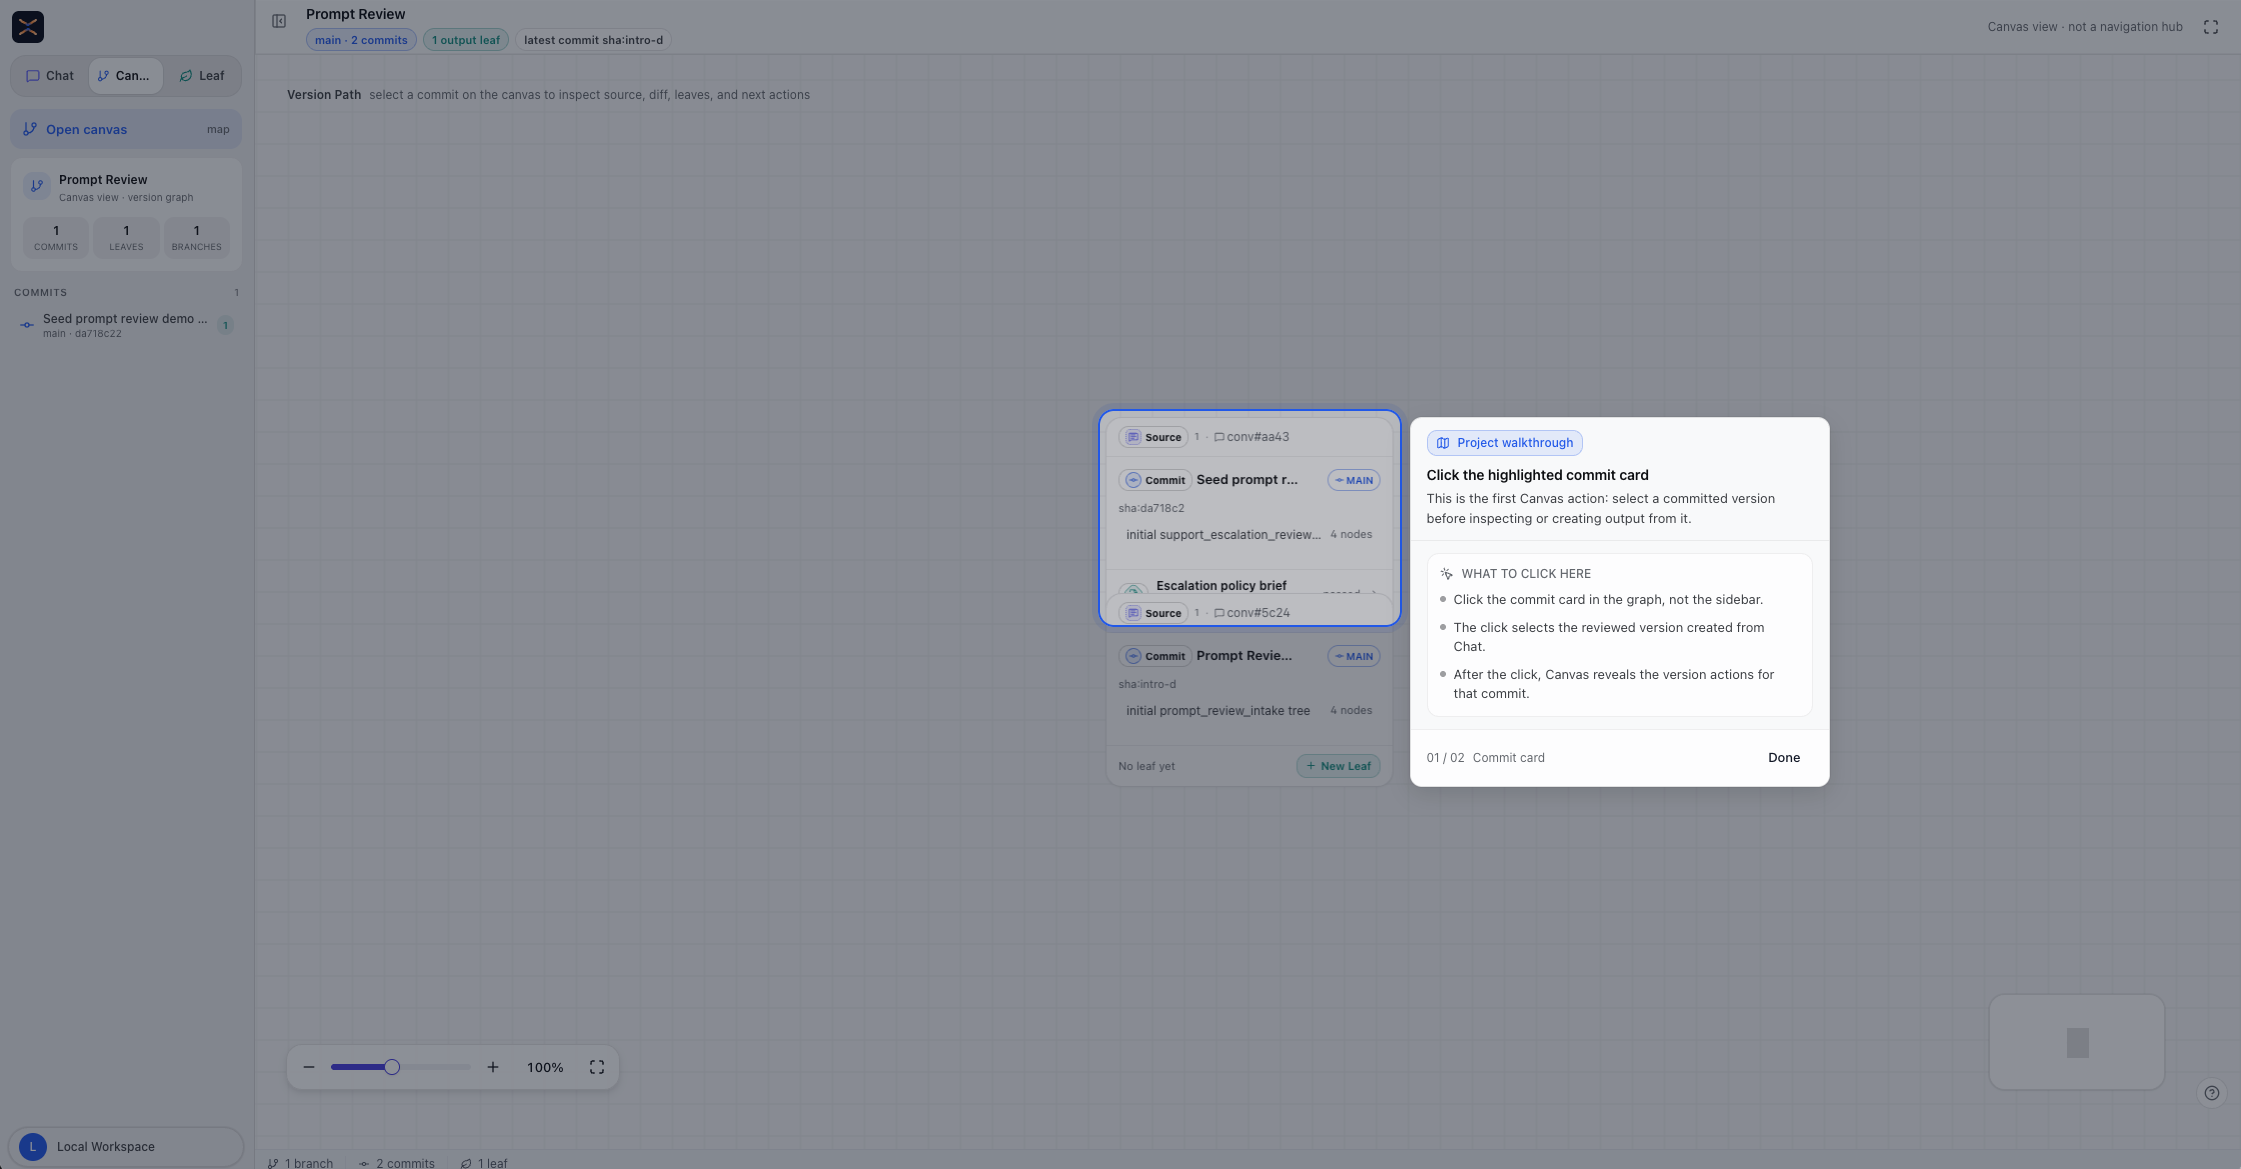Click the sparkle icon beside What to click here
The width and height of the screenshot is (2241, 1169).
click(1446, 574)
